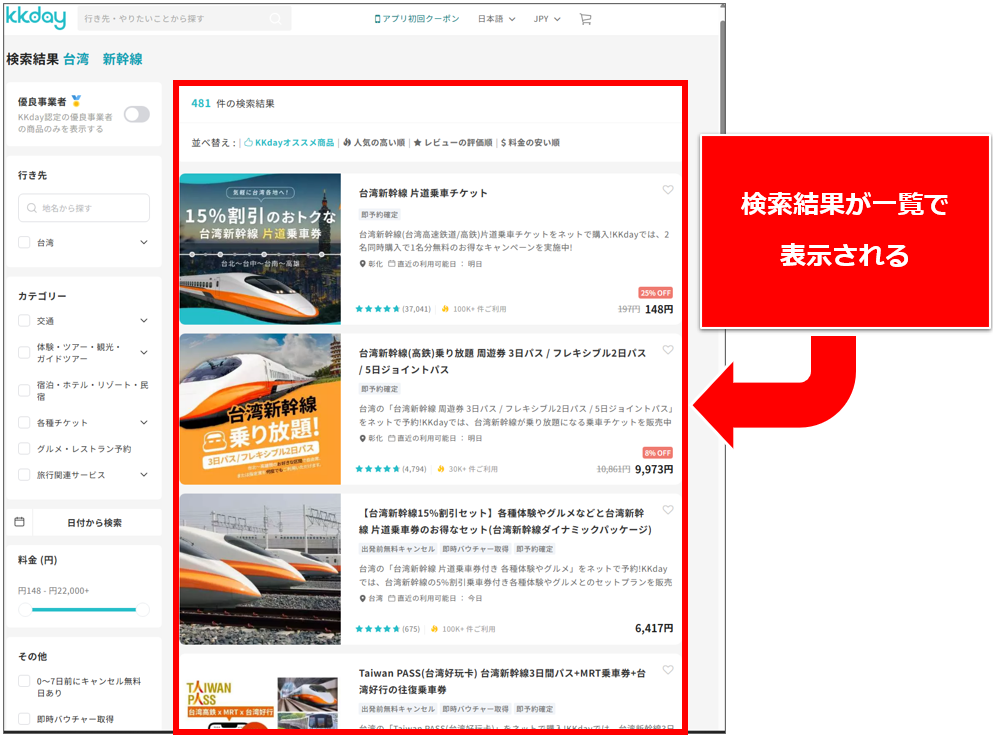The width and height of the screenshot is (993, 738).
Task: Click the price slider maximum handle
Action: tap(143, 609)
